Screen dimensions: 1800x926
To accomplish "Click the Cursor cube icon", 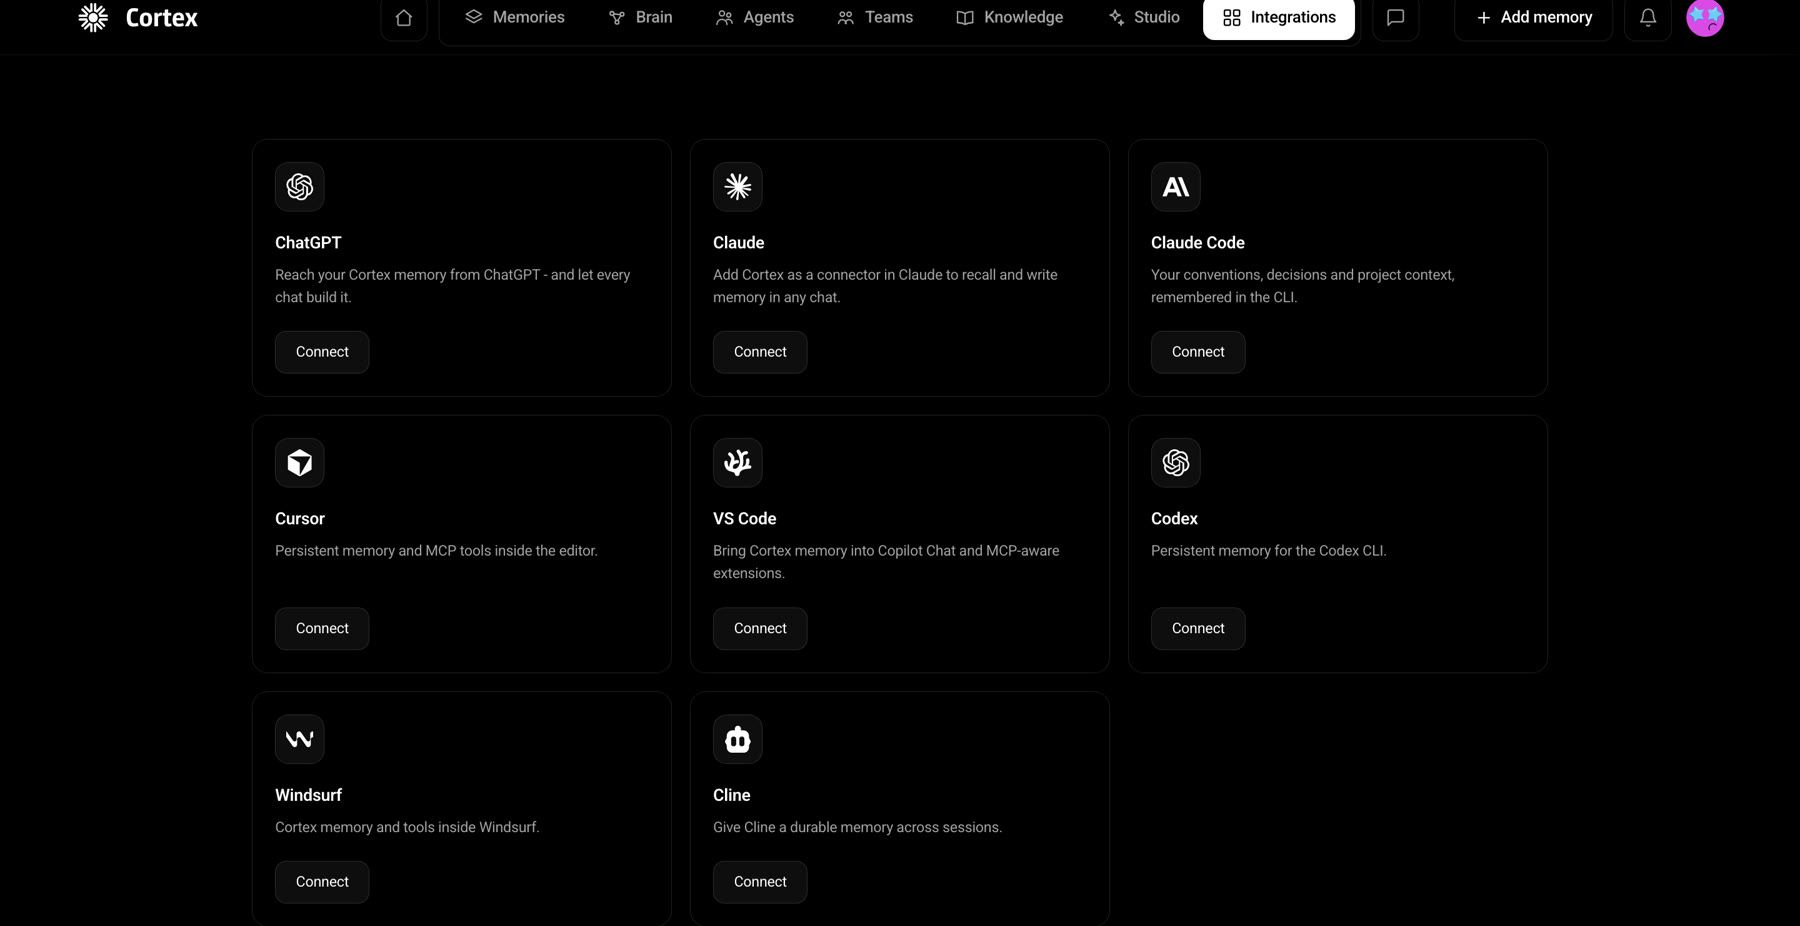I will 300,463.
